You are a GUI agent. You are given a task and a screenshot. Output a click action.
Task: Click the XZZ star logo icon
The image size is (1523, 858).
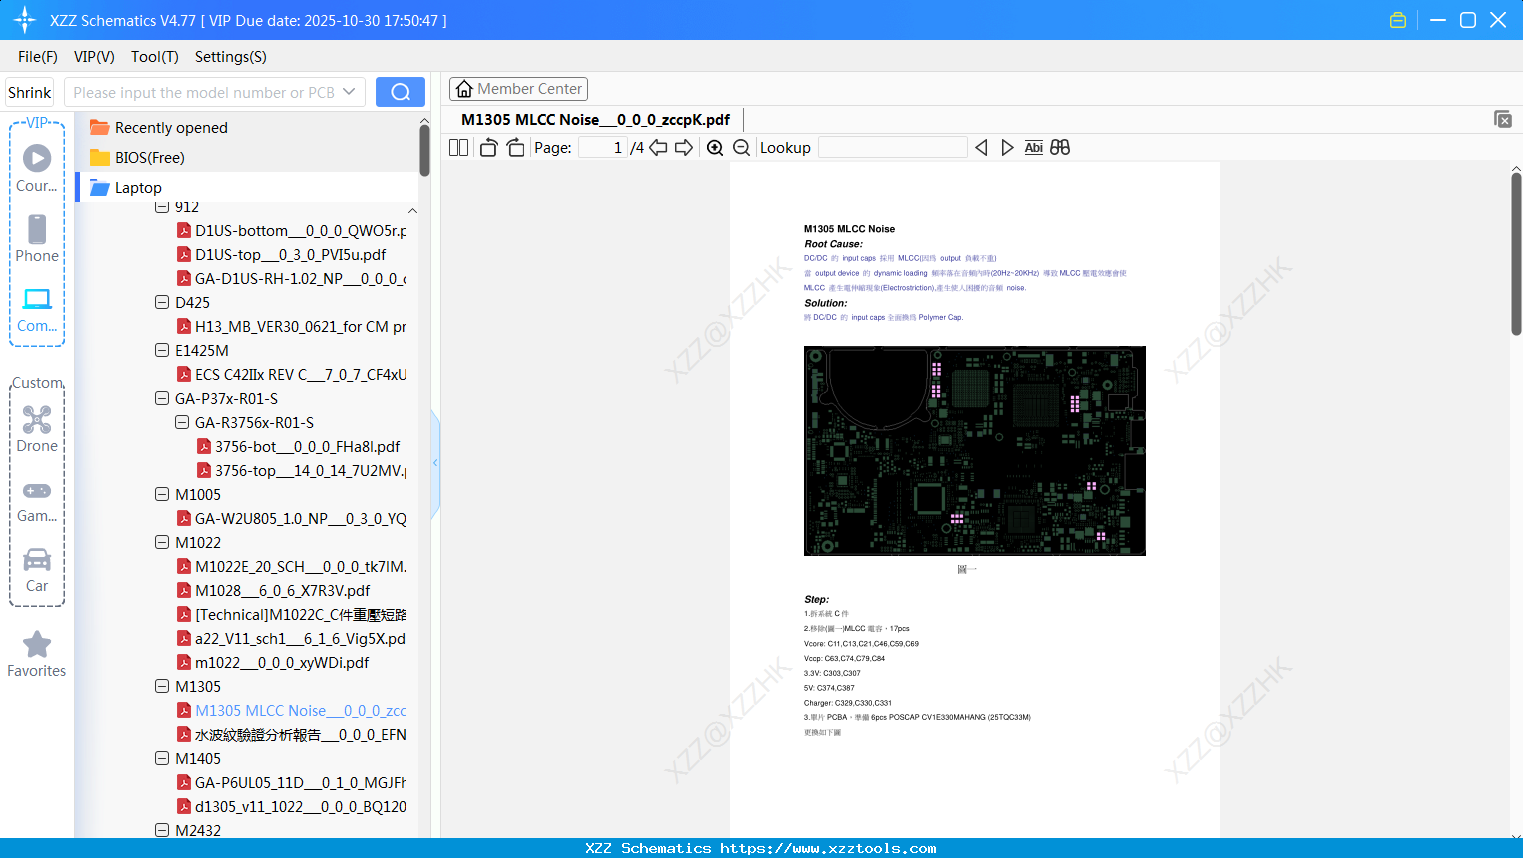click(25, 20)
